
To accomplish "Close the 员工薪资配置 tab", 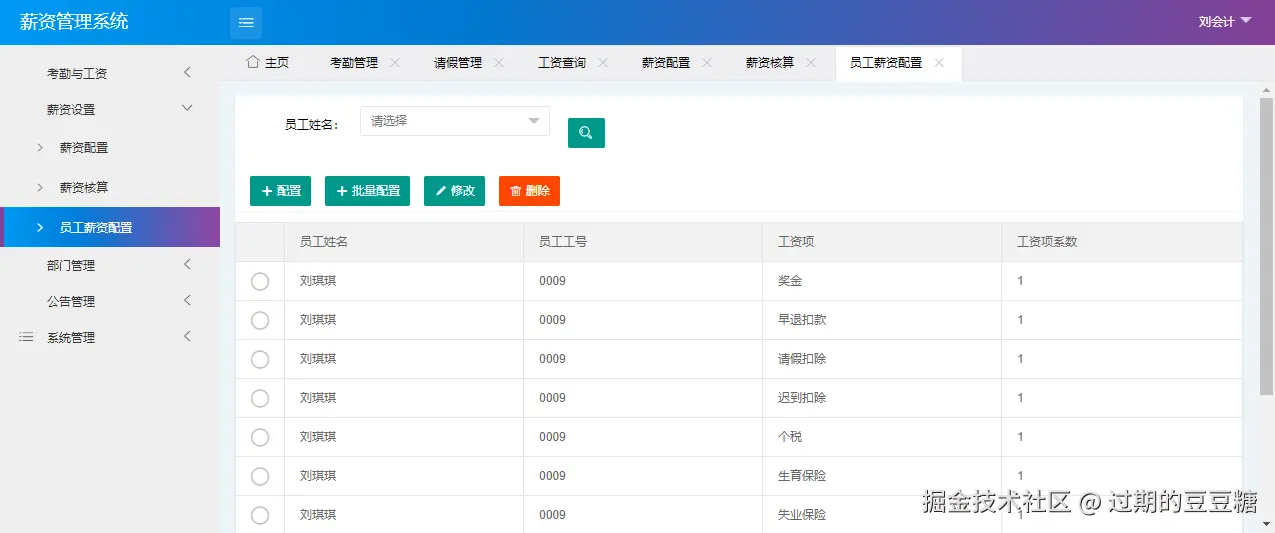I will pyautogui.click(x=939, y=62).
